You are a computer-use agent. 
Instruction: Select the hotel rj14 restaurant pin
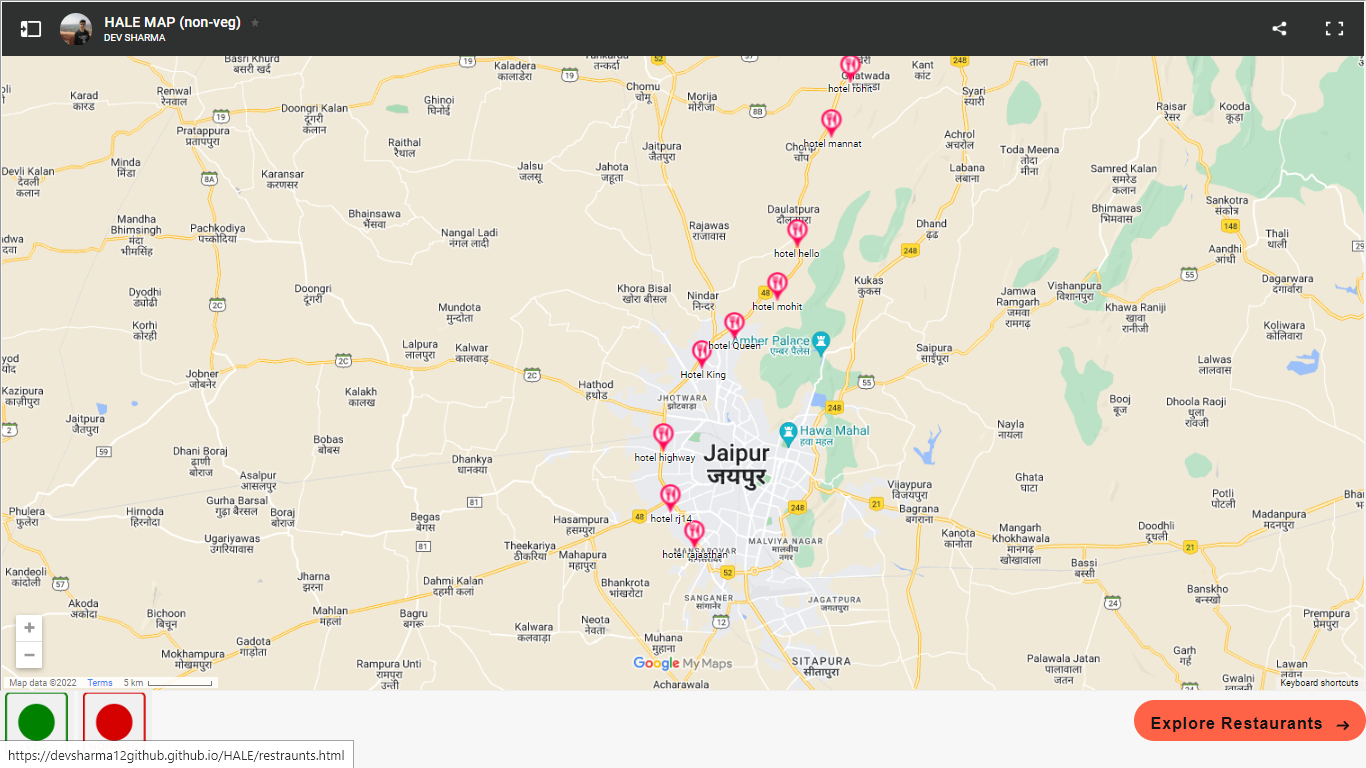[x=670, y=497]
